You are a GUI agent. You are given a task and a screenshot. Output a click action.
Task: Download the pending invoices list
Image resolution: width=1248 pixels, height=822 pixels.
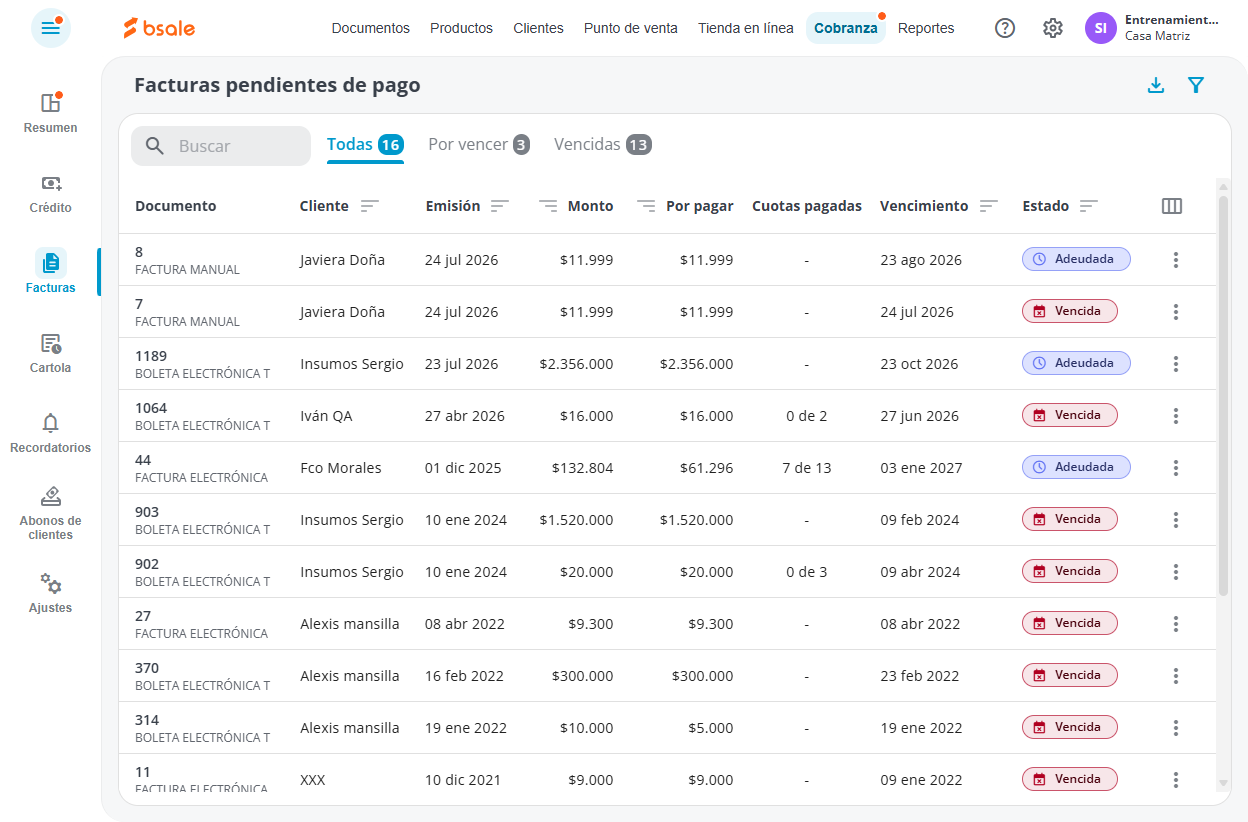click(1156, 85)
